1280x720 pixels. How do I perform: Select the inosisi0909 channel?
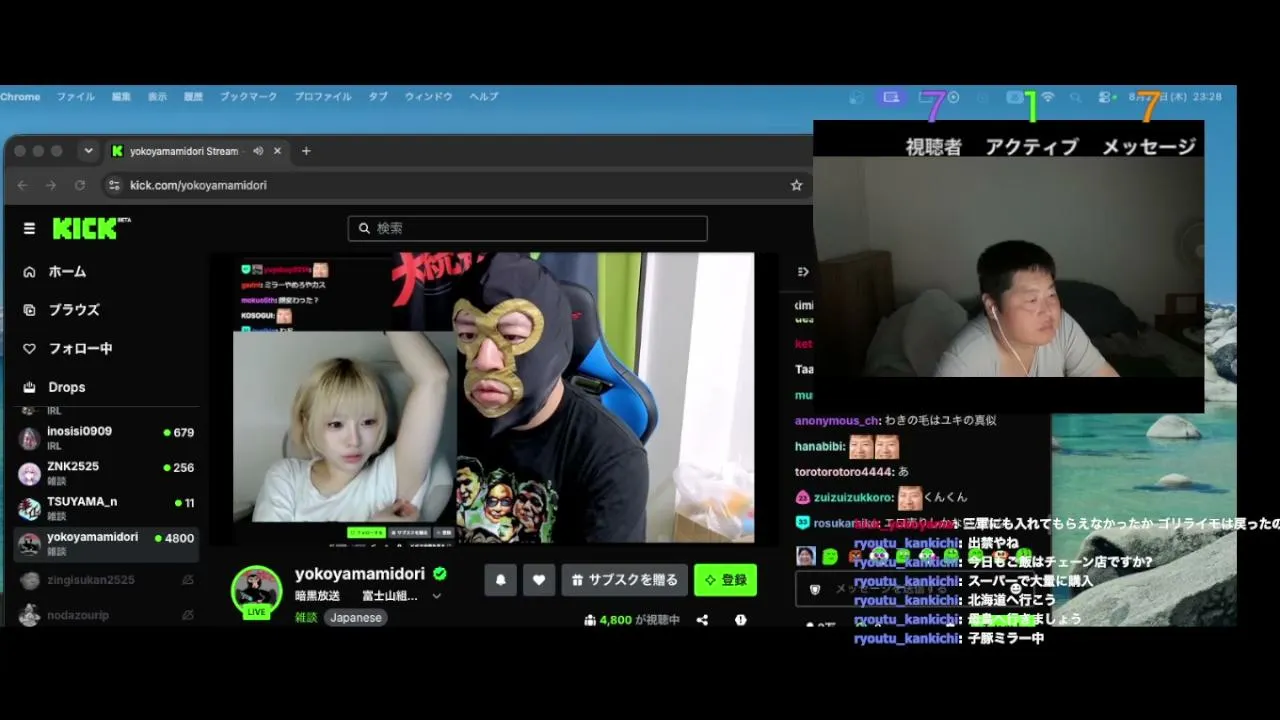[106, 437]
